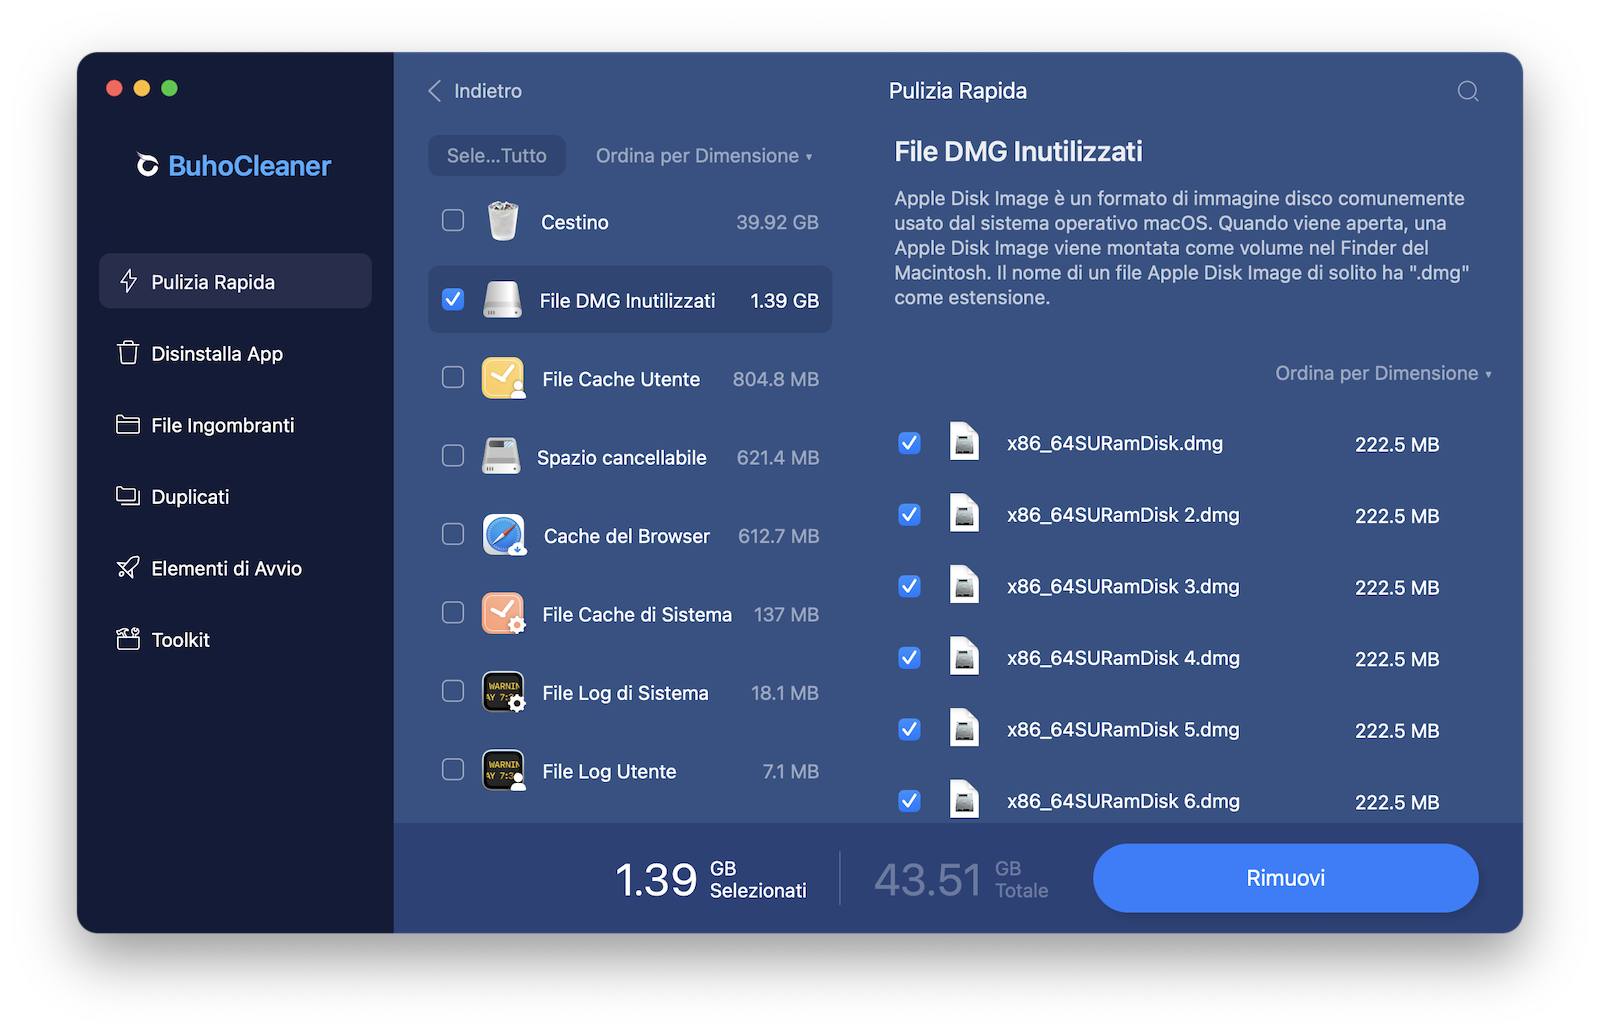
Task: Click the file icon of x86_64SURamDisk 4.dmg
Action: (964, 657)
